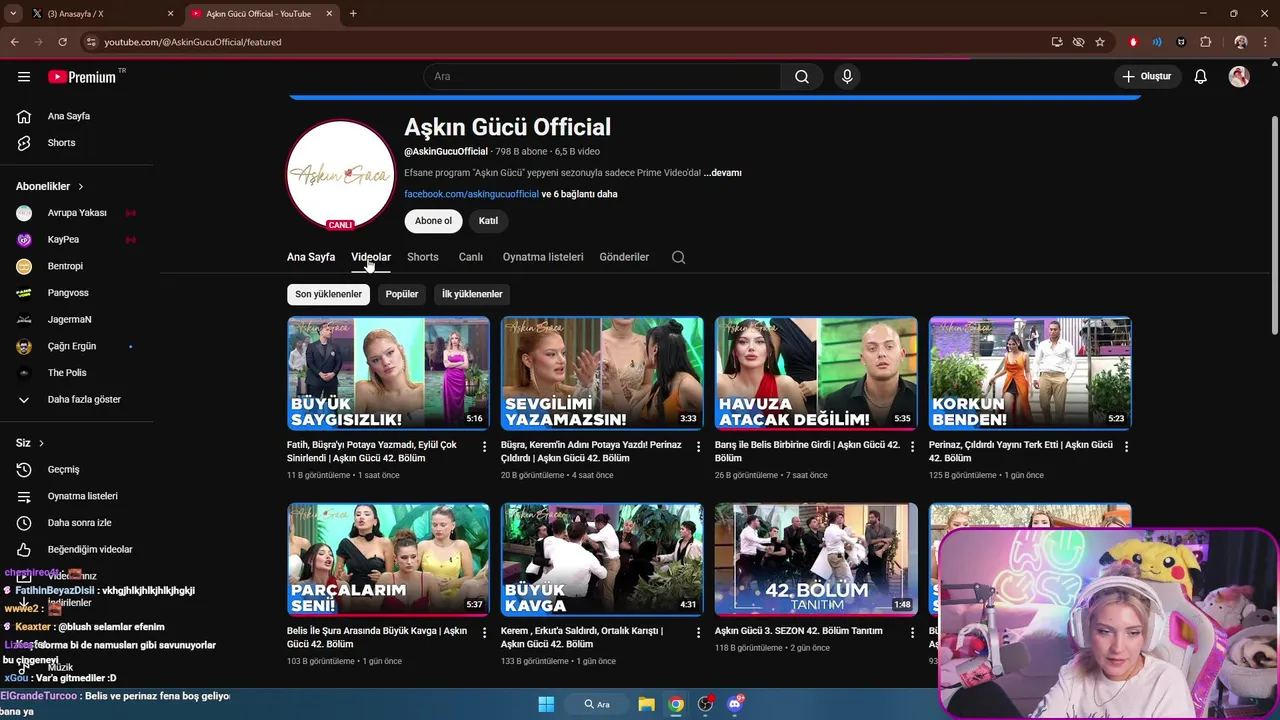Open options for Kerem, Erkut'a Saldırdı video
The height and width of the screenshot is (720, 1280).
click(x=699, y=632)
